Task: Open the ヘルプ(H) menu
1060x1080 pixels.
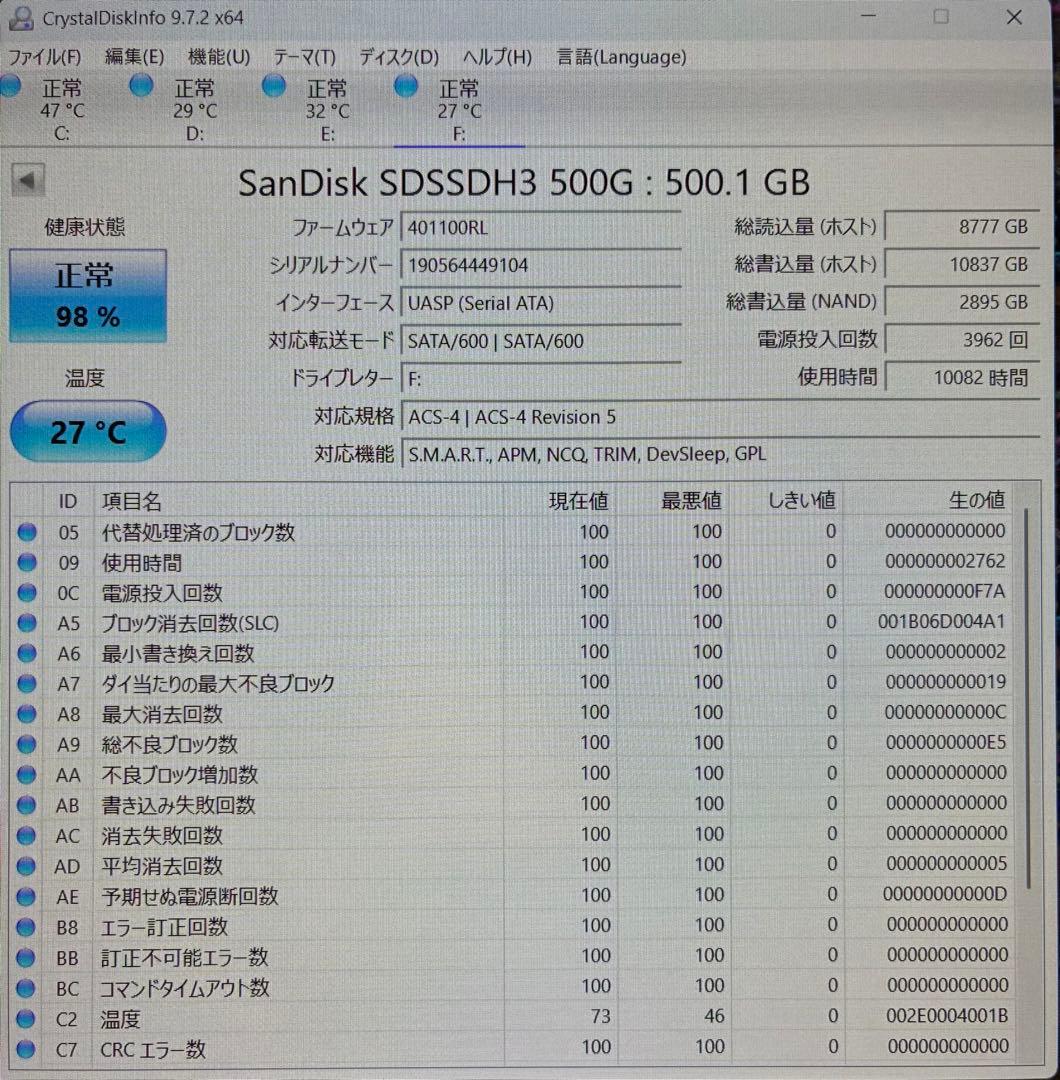Action: coord(497,56)
